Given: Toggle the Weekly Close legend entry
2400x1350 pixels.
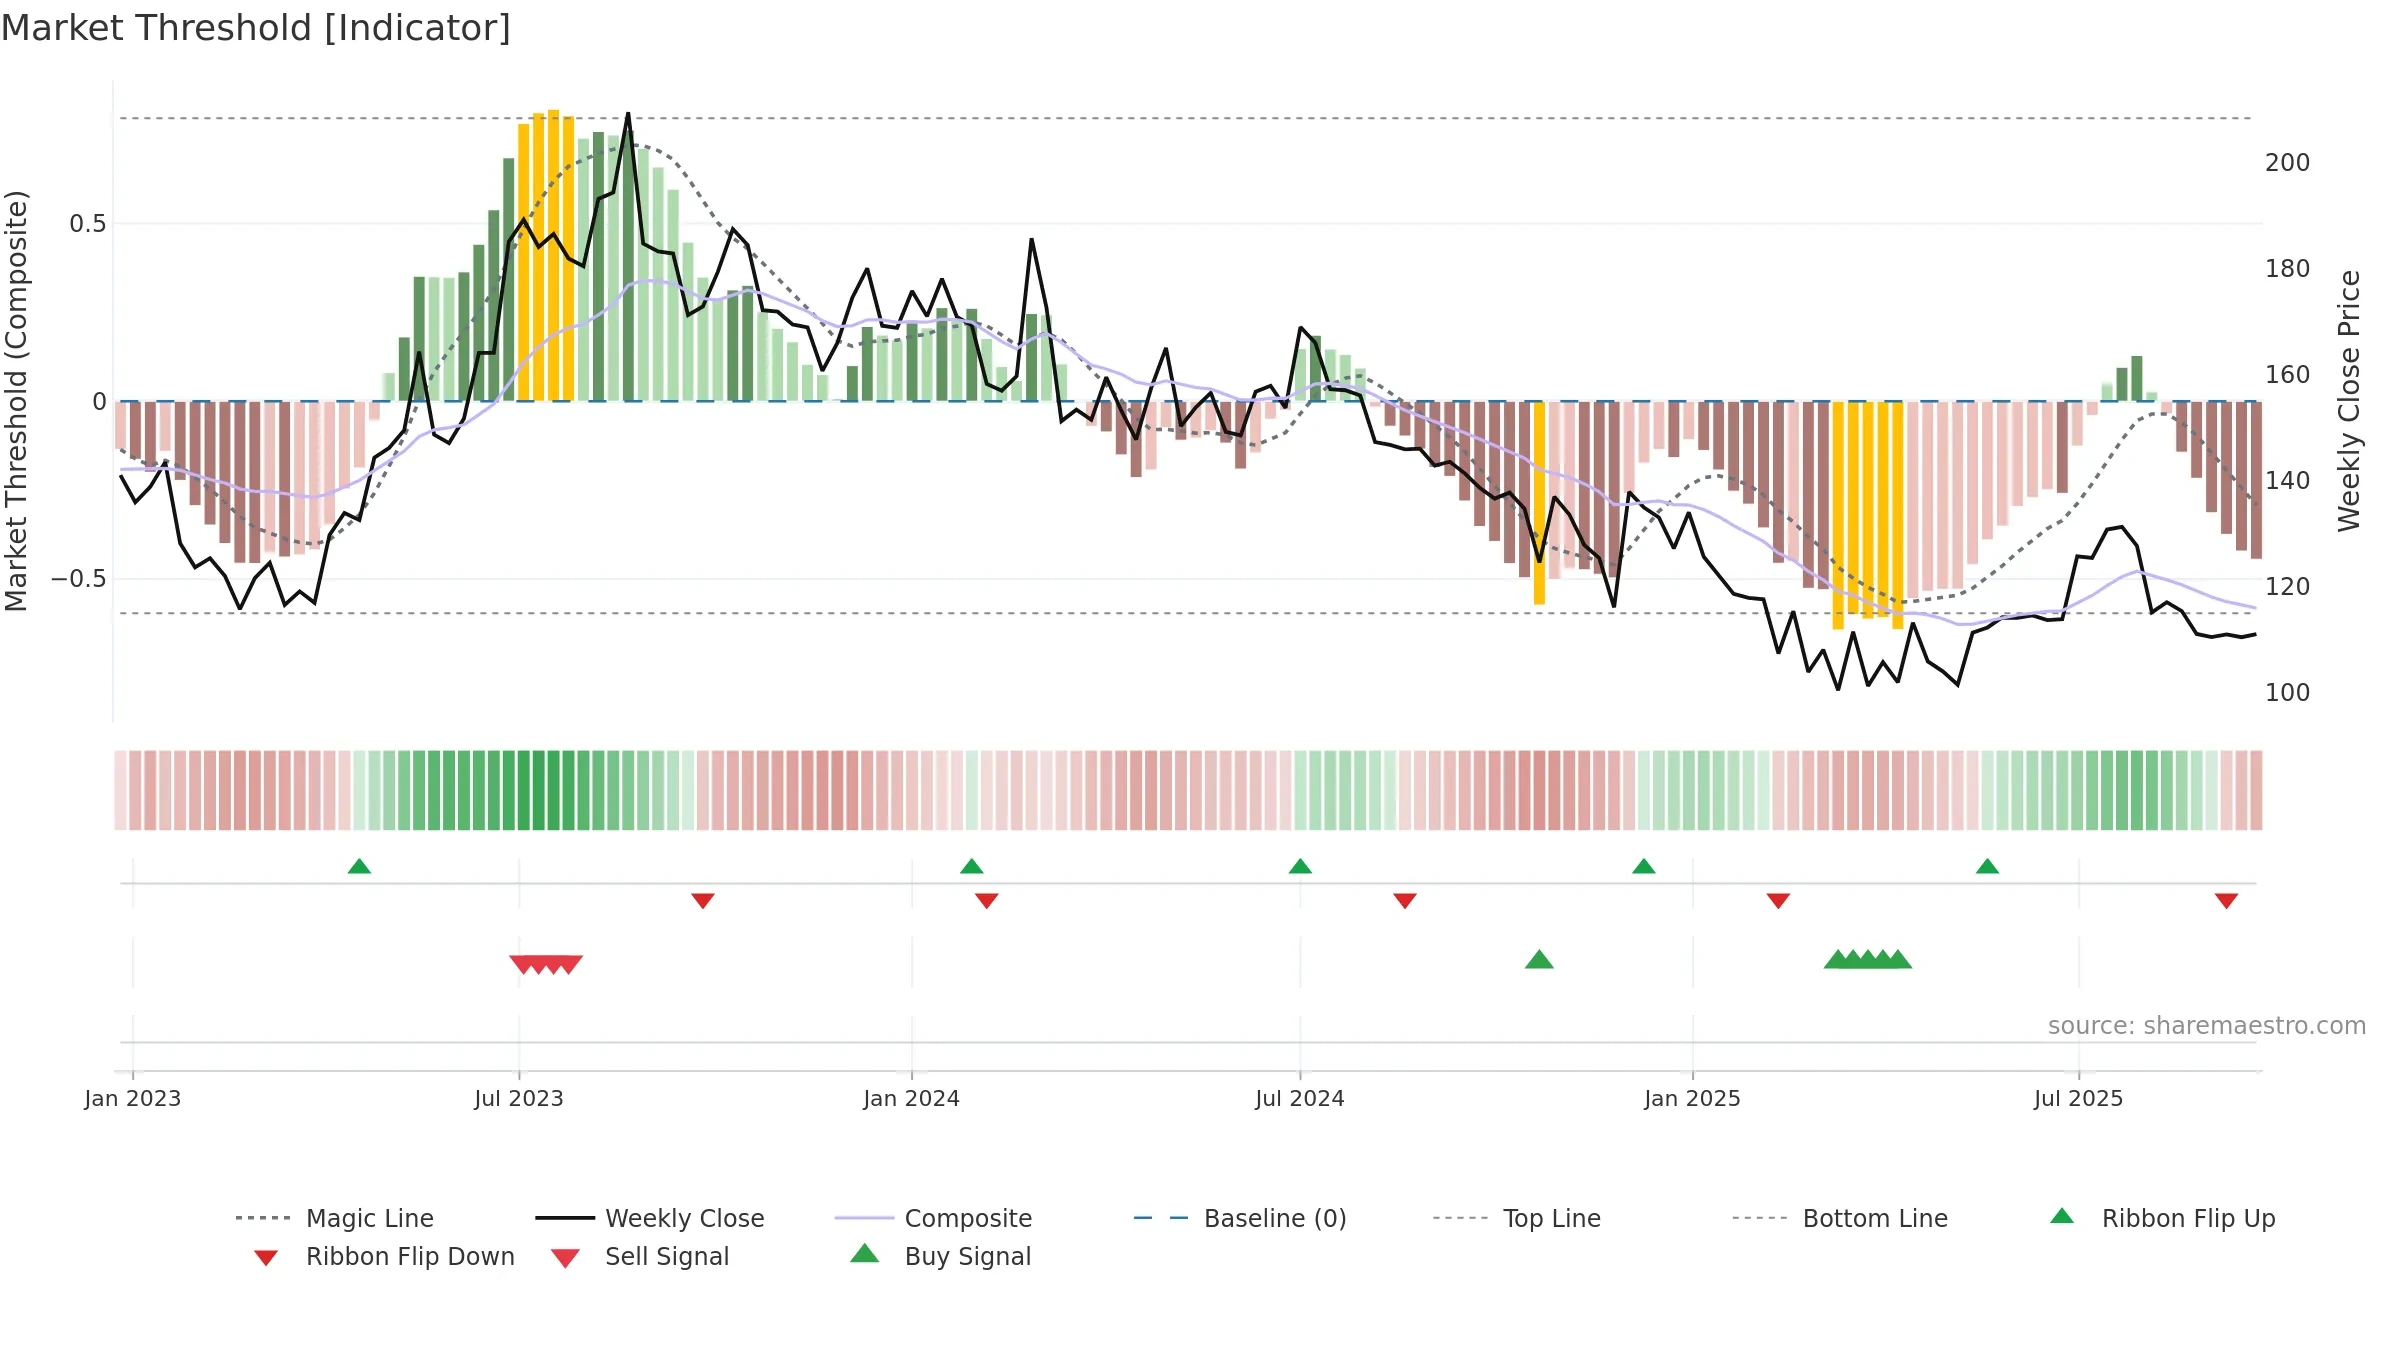Looking at the screenshot, I should [x=650, y=1218].
